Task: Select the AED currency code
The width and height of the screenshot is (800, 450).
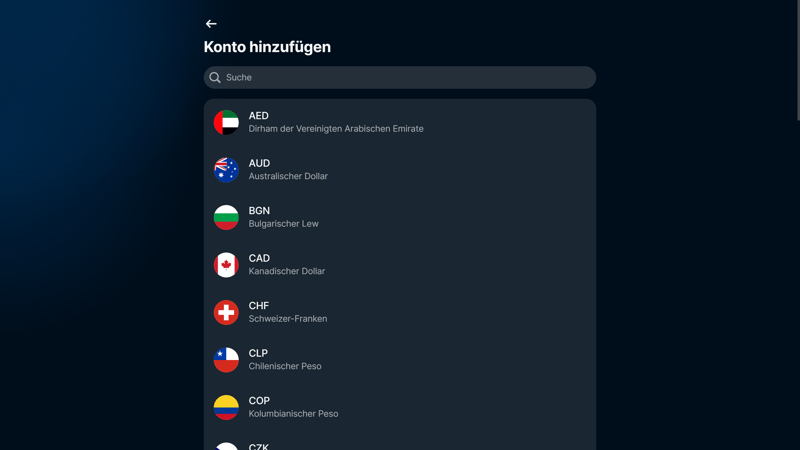Action: point(258,116)
